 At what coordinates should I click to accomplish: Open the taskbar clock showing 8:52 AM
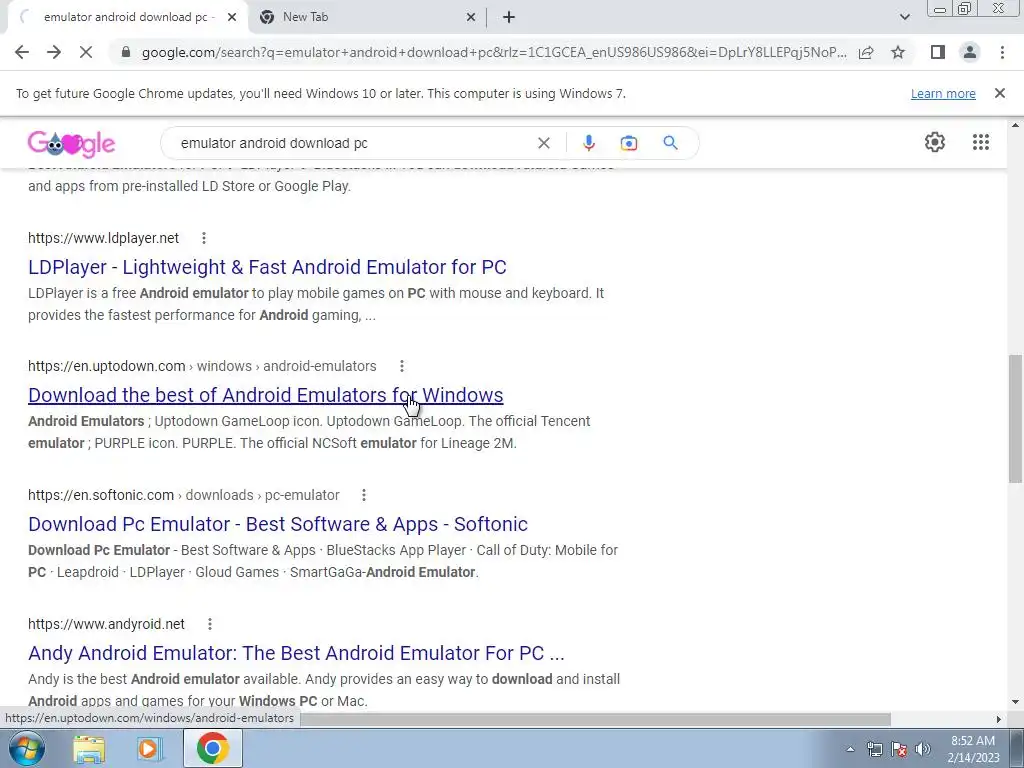(x=973, y=749)
